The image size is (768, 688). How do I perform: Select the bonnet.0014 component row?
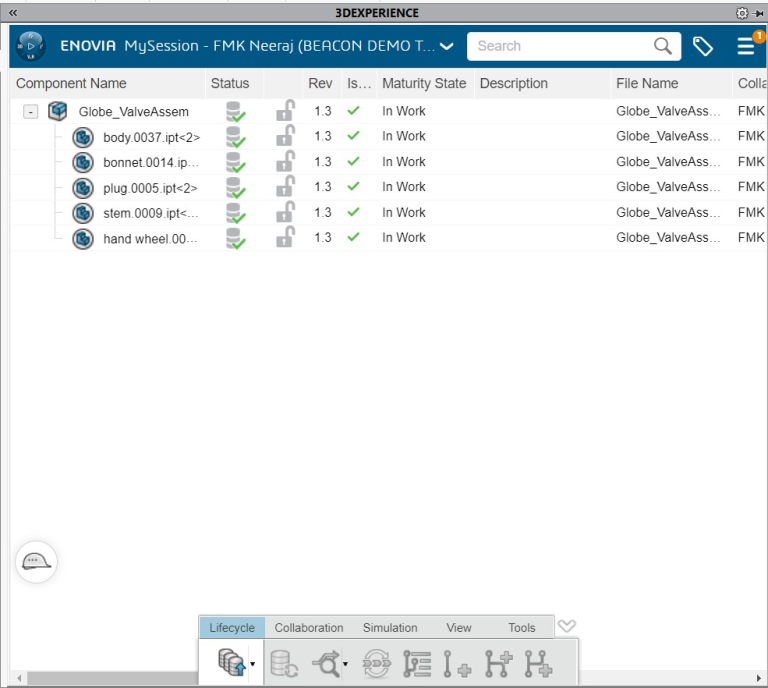(387, 162)
